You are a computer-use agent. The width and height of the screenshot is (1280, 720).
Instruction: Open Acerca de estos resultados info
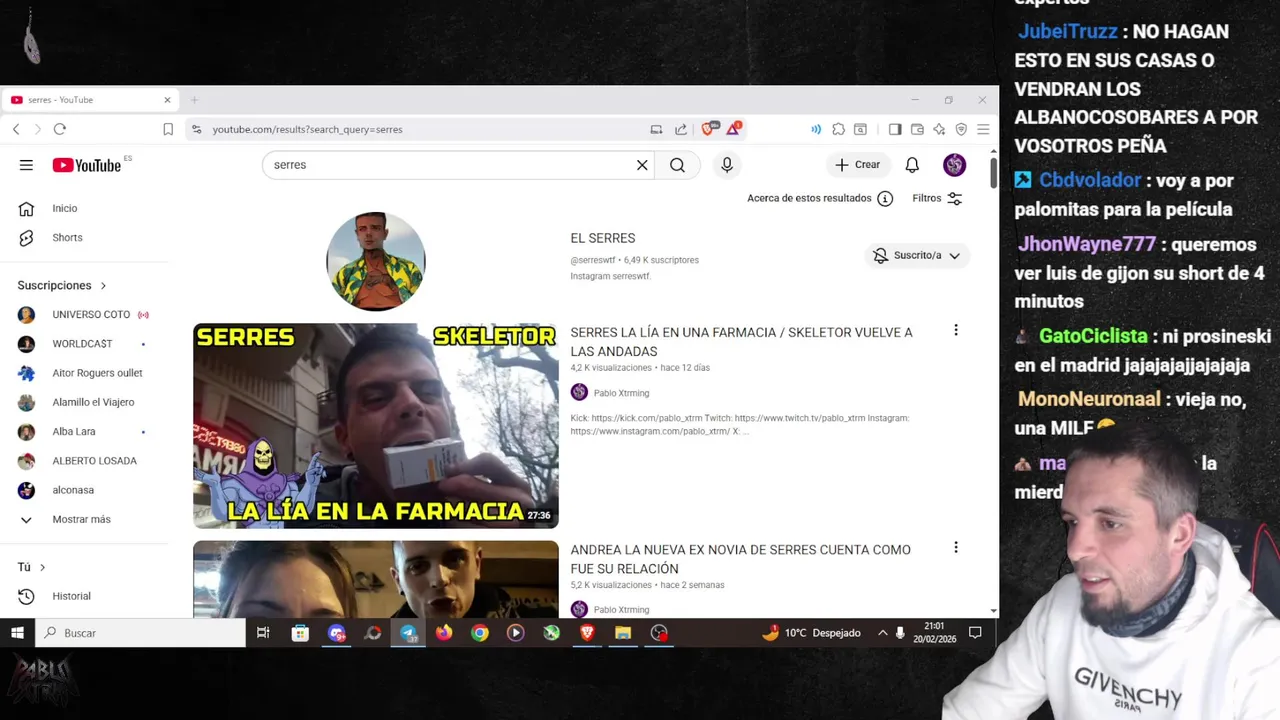(x=820, y=198)
